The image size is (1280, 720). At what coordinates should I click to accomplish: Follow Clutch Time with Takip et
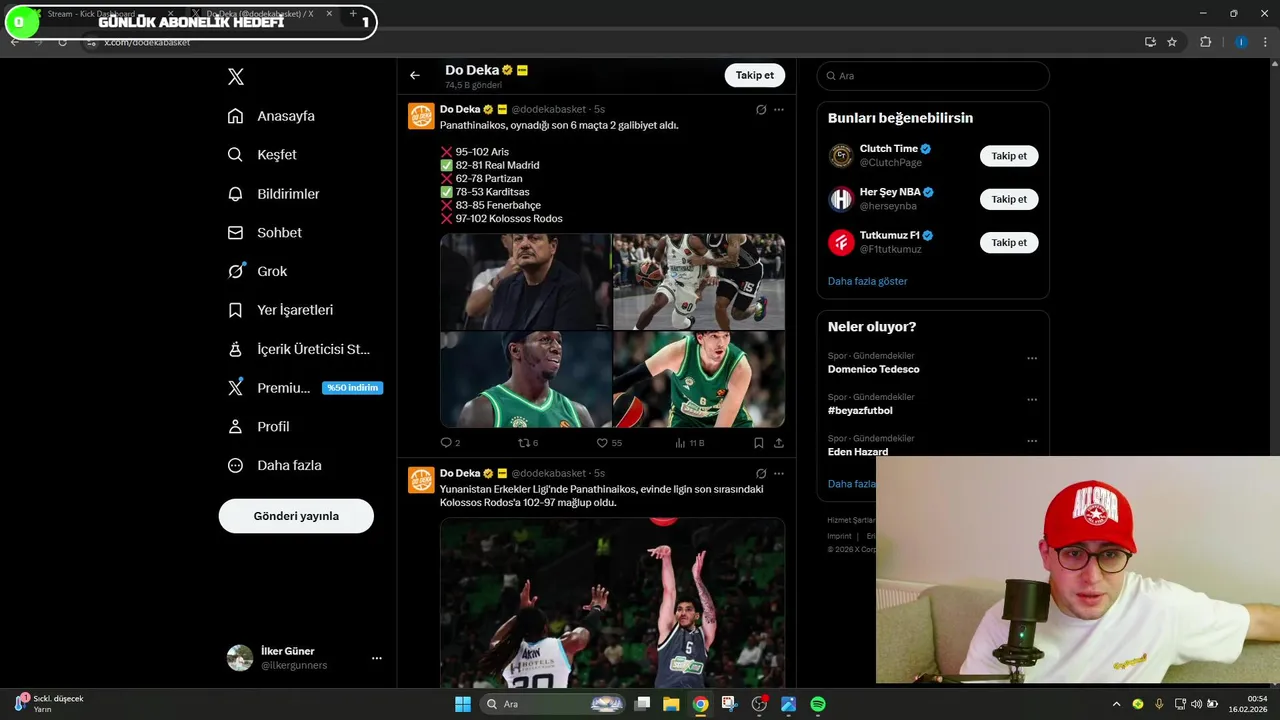click(1009, 156)
